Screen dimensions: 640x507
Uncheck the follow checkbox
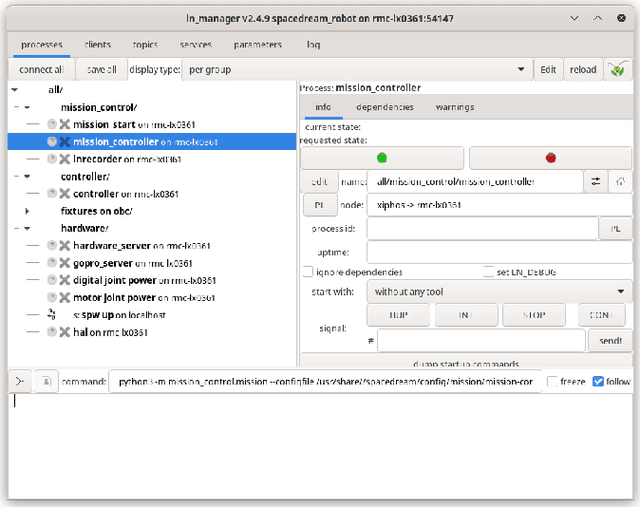click(x=598, y=381)
